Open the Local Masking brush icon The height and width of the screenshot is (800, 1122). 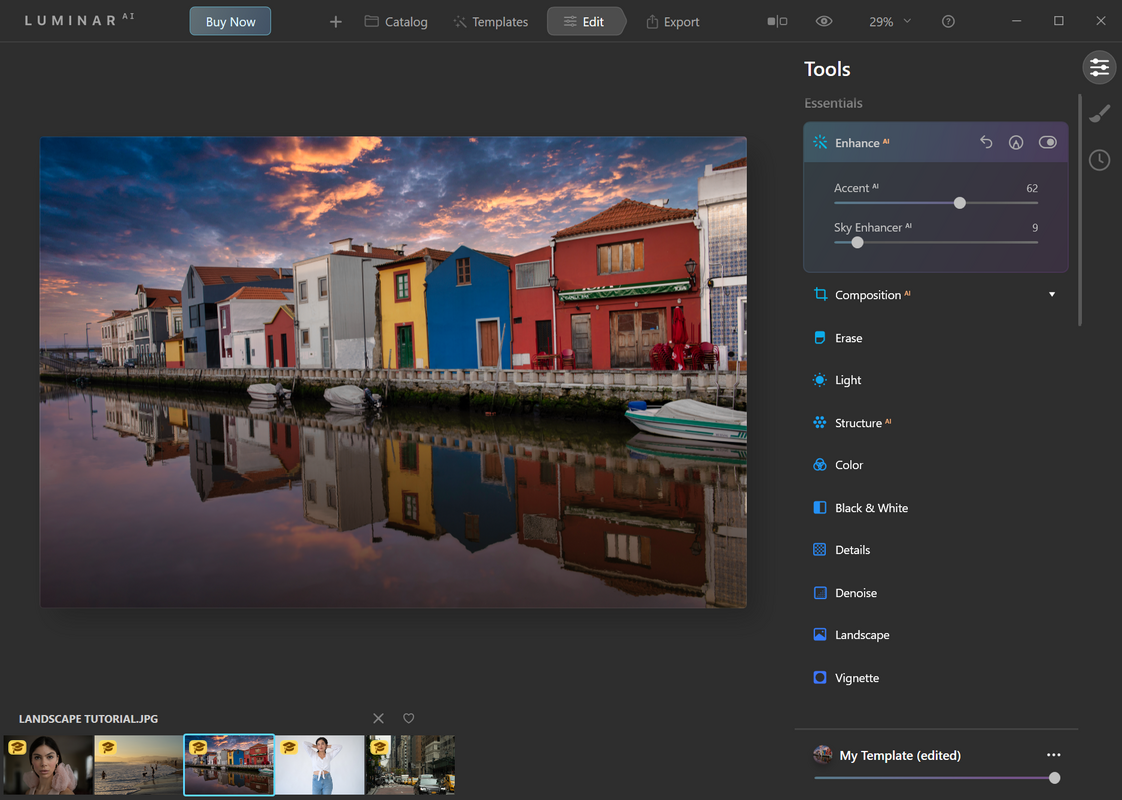[1099, 114]
